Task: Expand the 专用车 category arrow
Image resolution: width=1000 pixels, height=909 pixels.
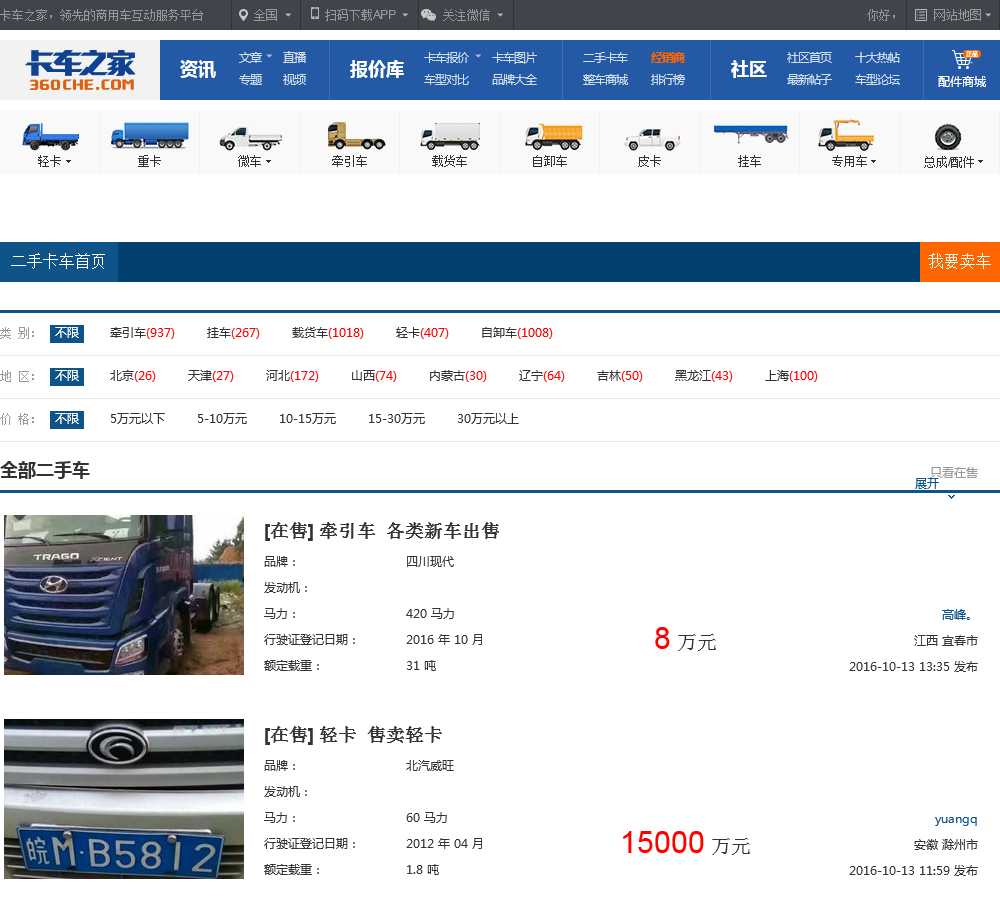Action: [873, 162]
